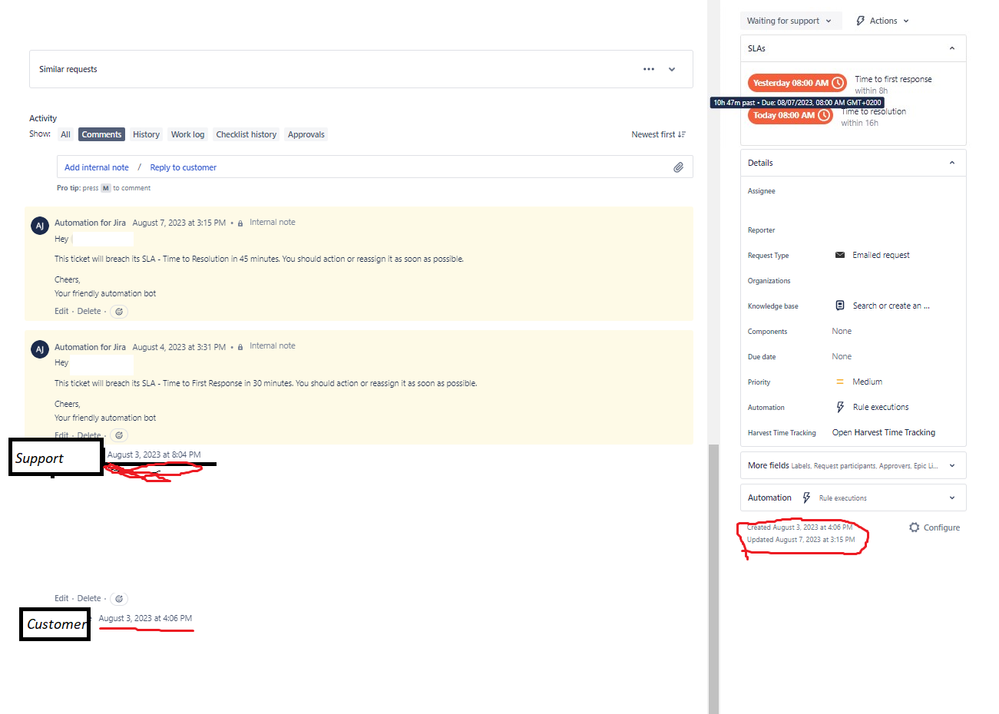Add reaction to August 4 comment

[x=119, y=435]
